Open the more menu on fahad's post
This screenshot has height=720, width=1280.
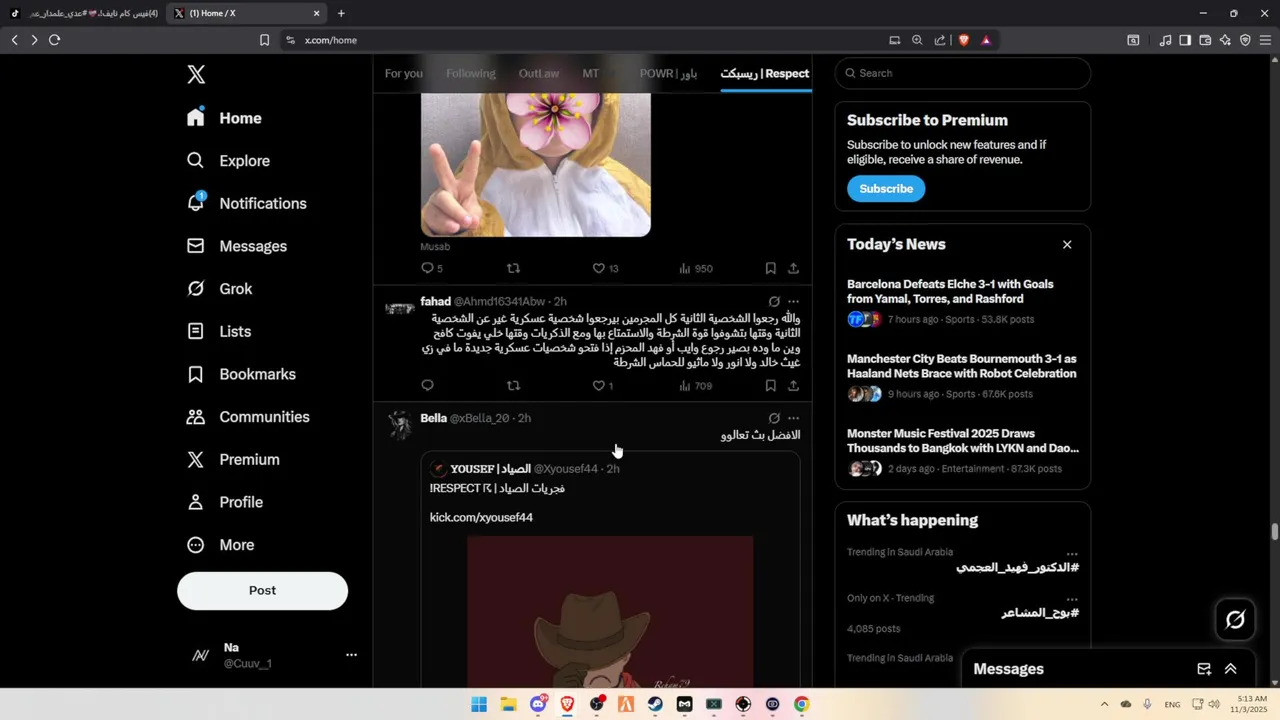coord(793,301)
